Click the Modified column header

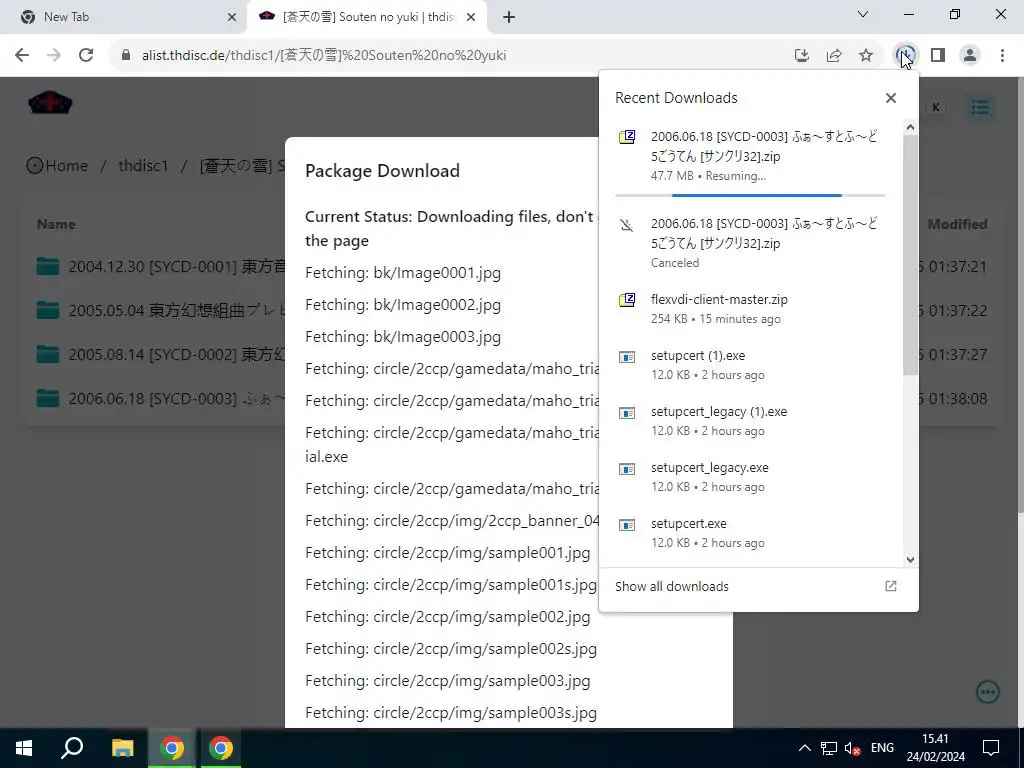[957, 224]
